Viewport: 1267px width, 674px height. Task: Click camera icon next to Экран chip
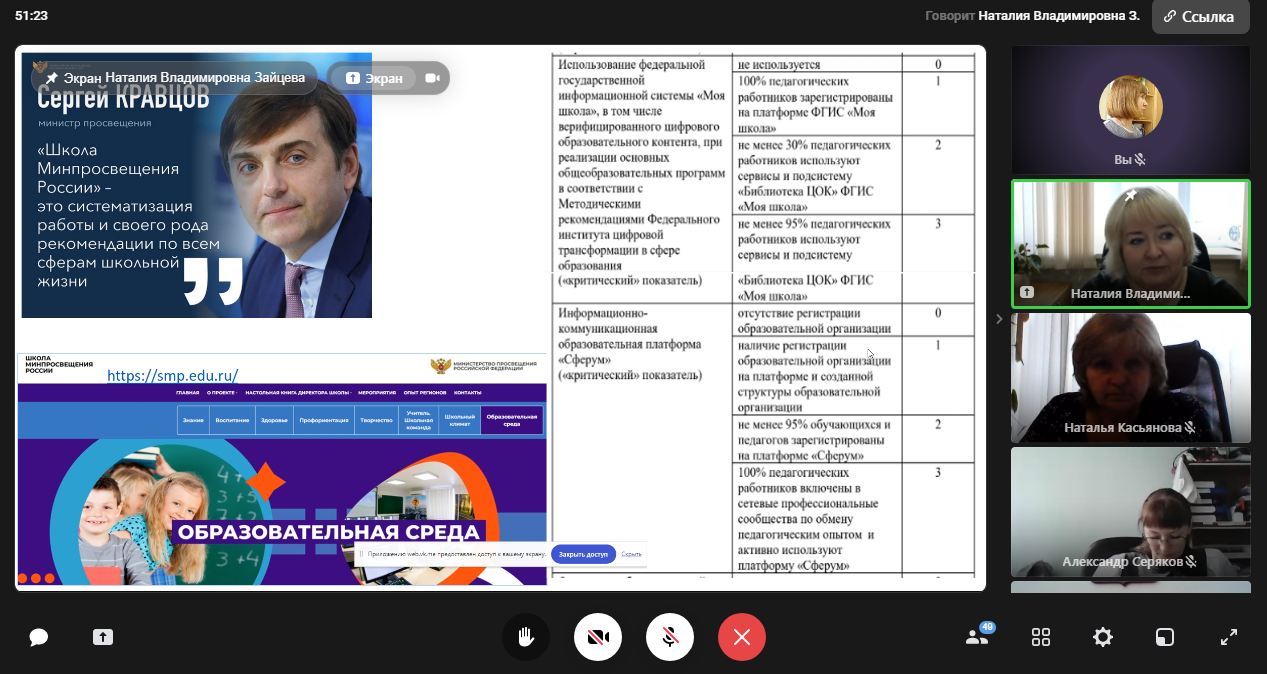433,78
